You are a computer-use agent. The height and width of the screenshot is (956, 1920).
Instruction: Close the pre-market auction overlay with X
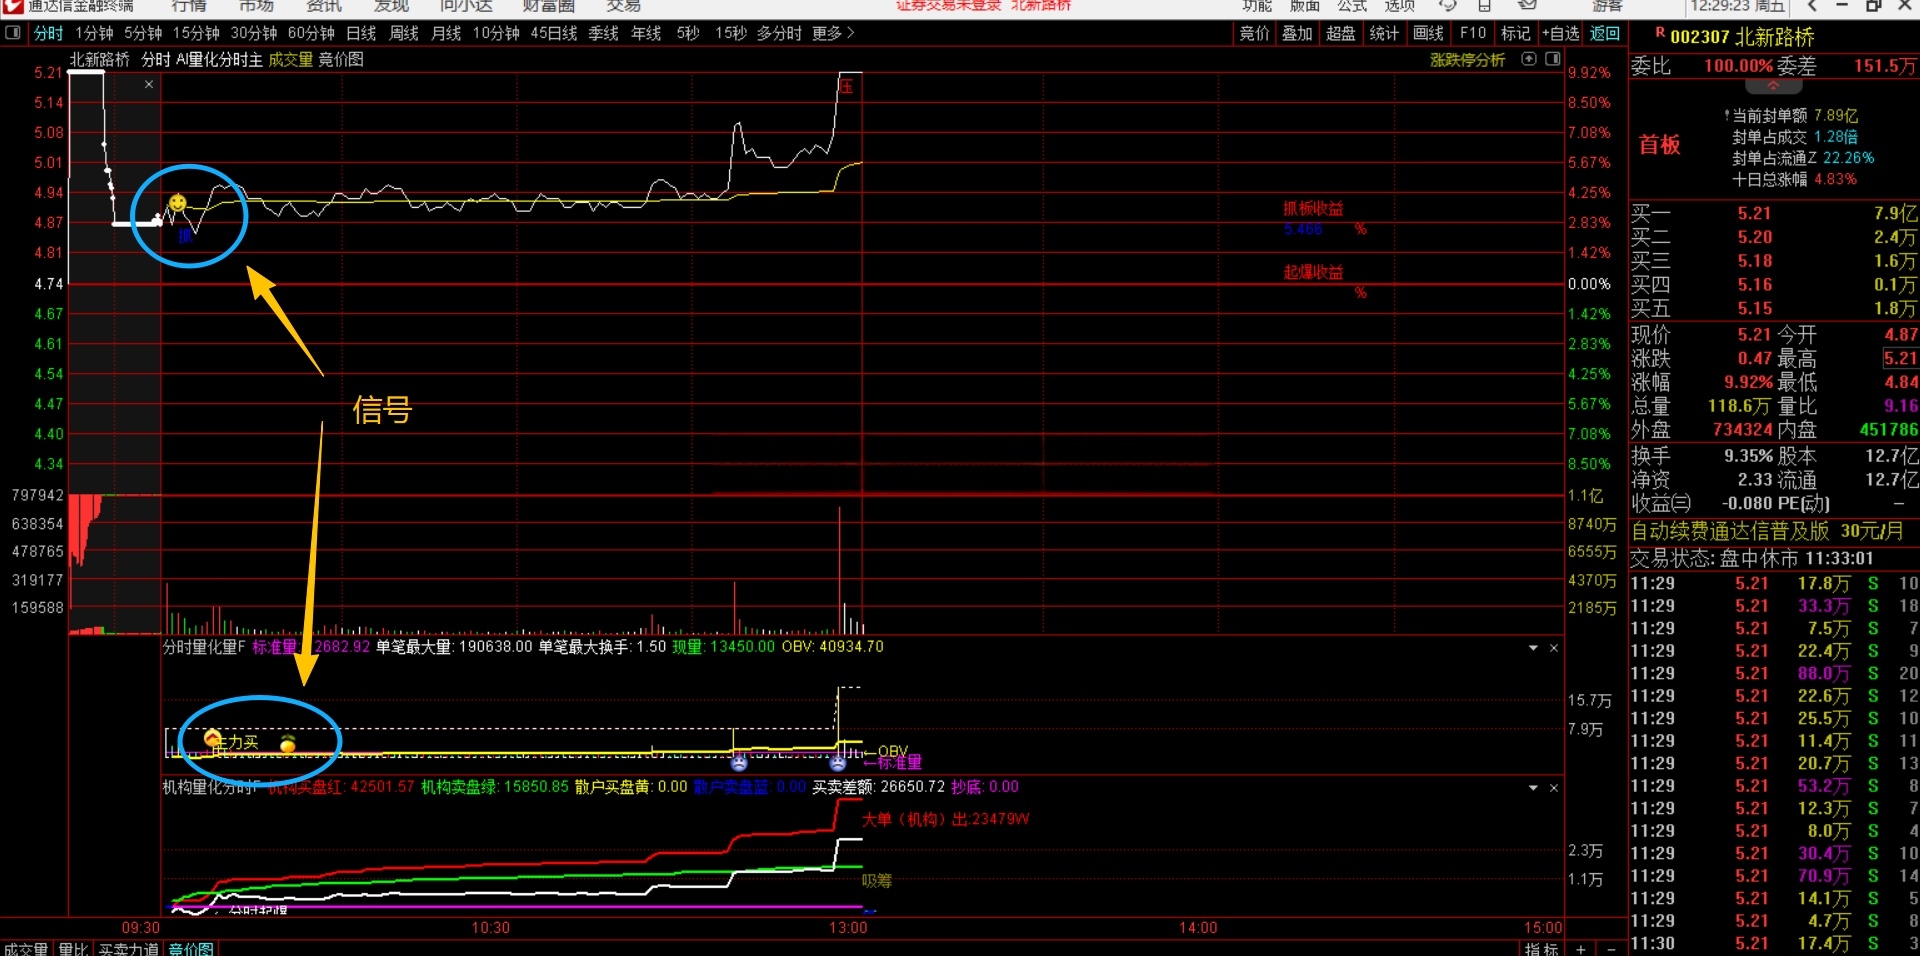tap(149, 85)
